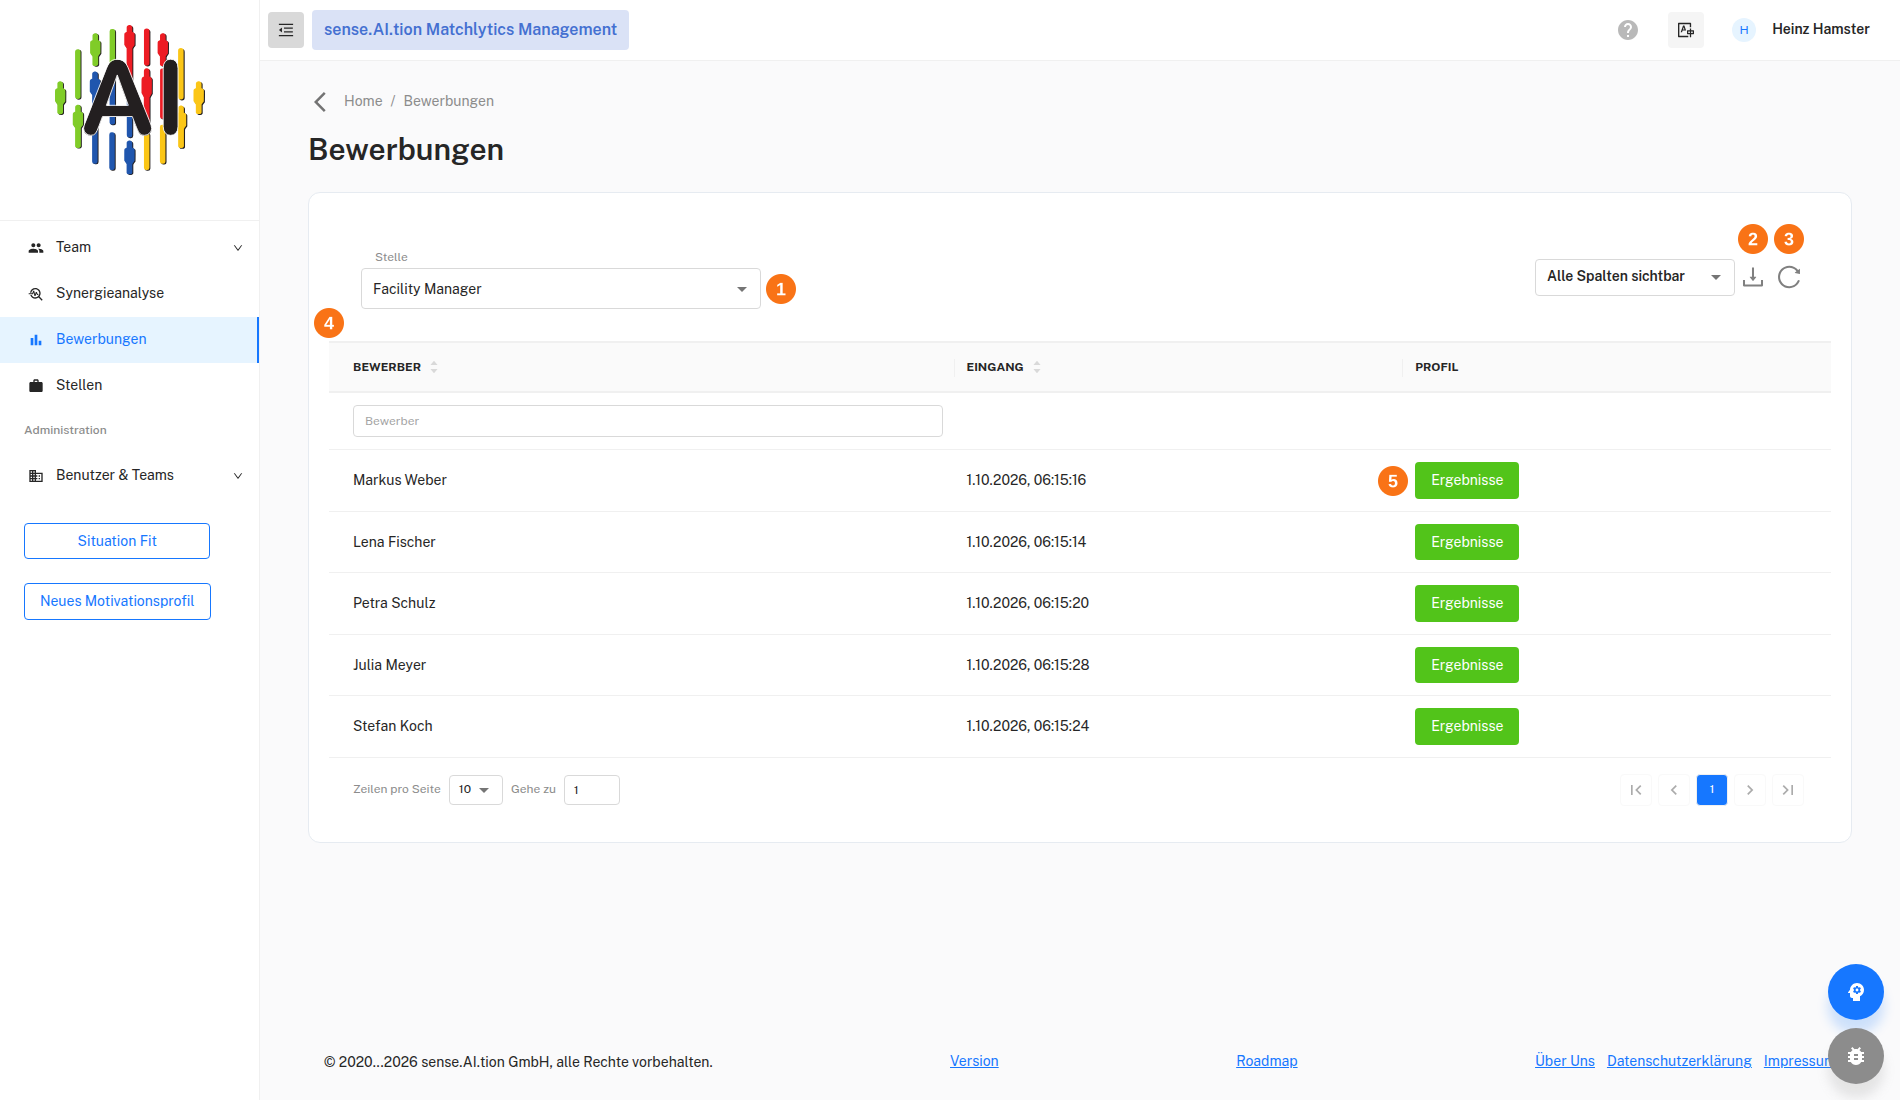Image resolution: width=1900 pixels, height=1100 pixels.
Task: Open Heinz Hamster user avatar
Action: coord(1744,30)
